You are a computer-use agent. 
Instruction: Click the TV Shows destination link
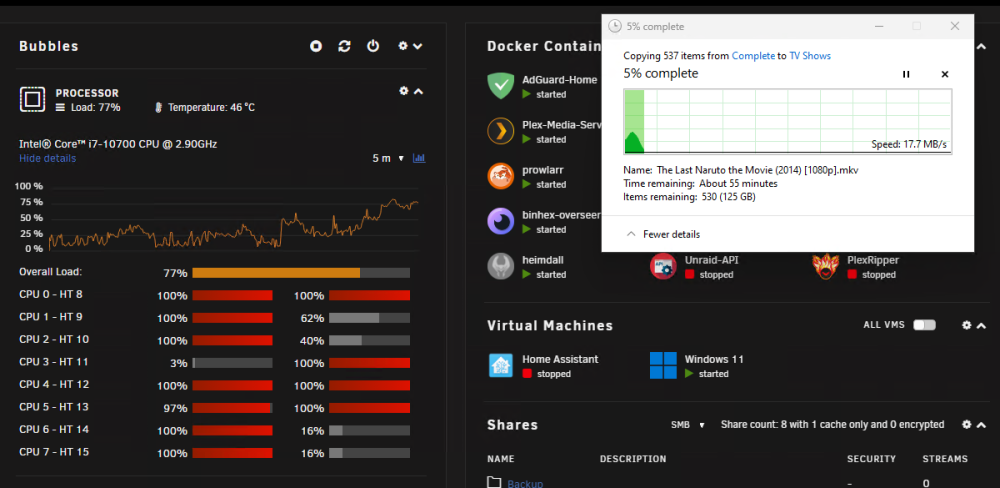810,56
